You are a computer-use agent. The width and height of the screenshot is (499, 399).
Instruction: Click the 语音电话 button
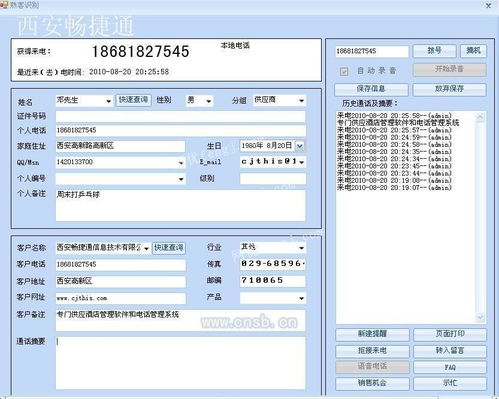(x=372, y=367)
